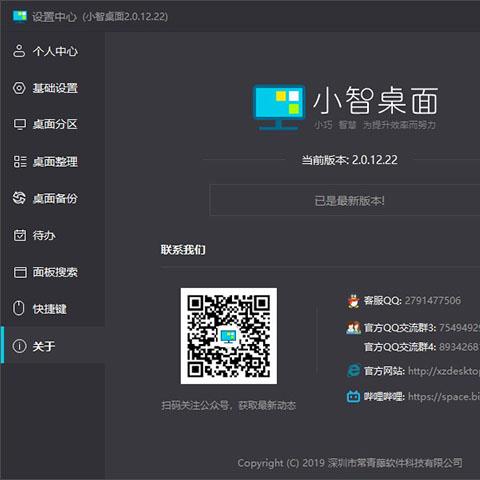Open the 待办 section

[x=53, y=235]
